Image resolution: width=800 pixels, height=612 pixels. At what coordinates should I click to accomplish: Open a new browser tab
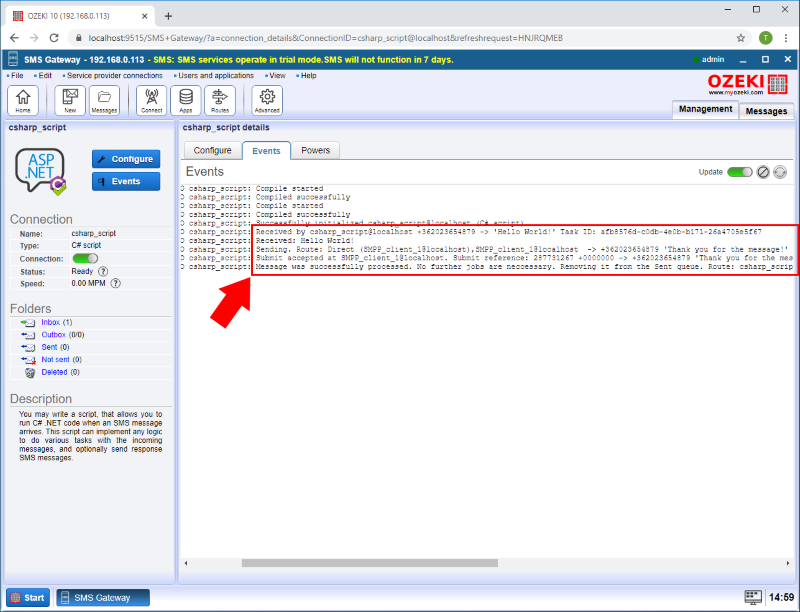[168, 16]
